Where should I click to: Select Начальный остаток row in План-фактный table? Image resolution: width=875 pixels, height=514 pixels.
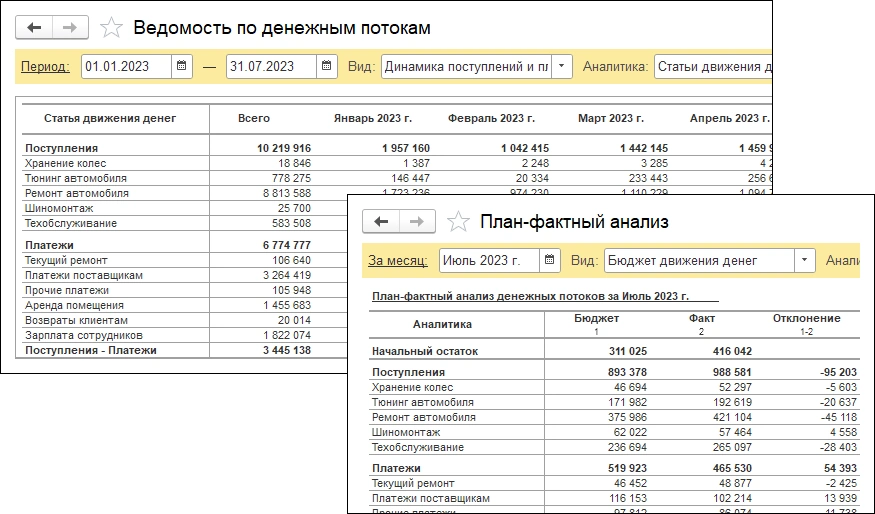click(424, 352)
